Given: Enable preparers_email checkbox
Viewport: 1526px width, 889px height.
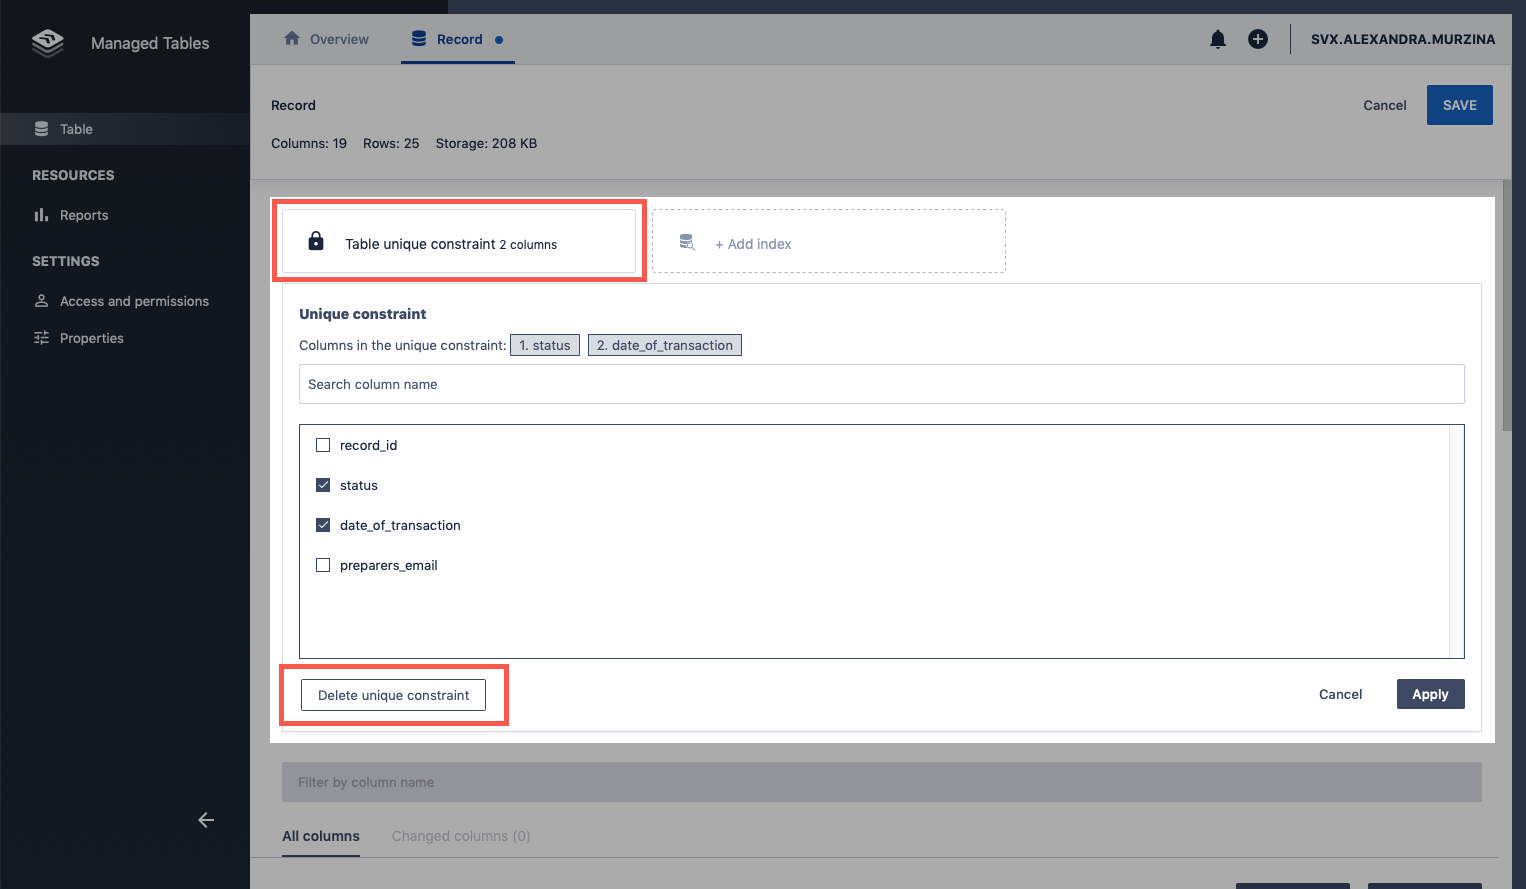Looking at the screenshot, I should (x=323, y=565).
